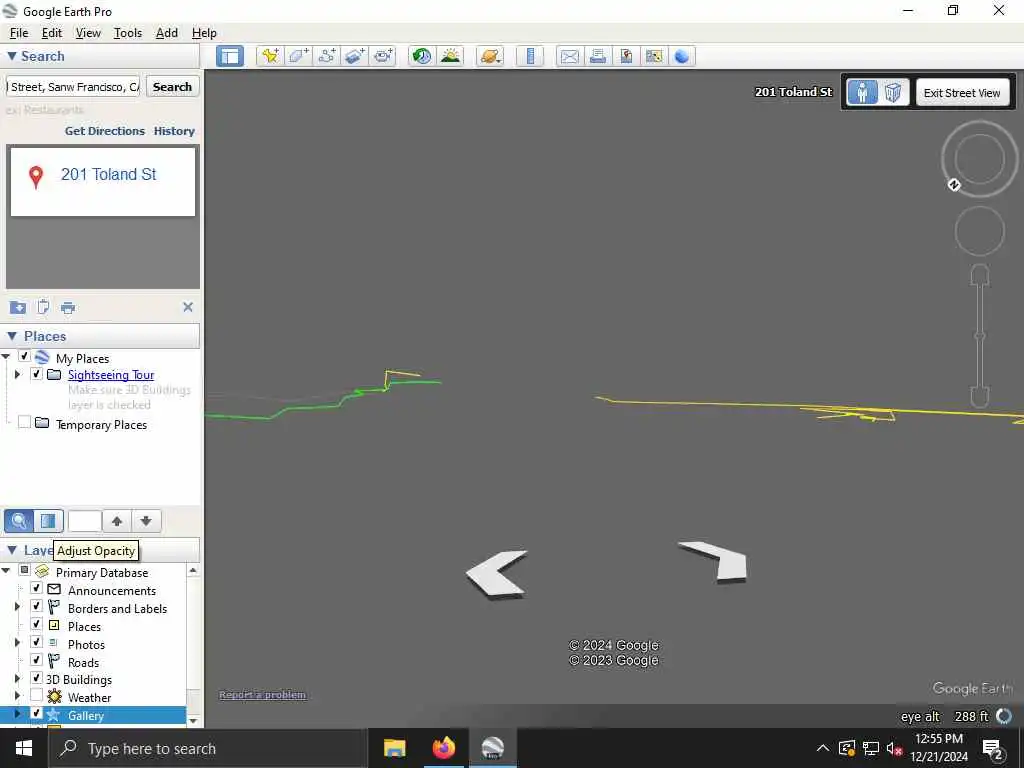1024x768 pixels.
Task: Toggle the sidebar visibility button
Action: click(230, 56)
